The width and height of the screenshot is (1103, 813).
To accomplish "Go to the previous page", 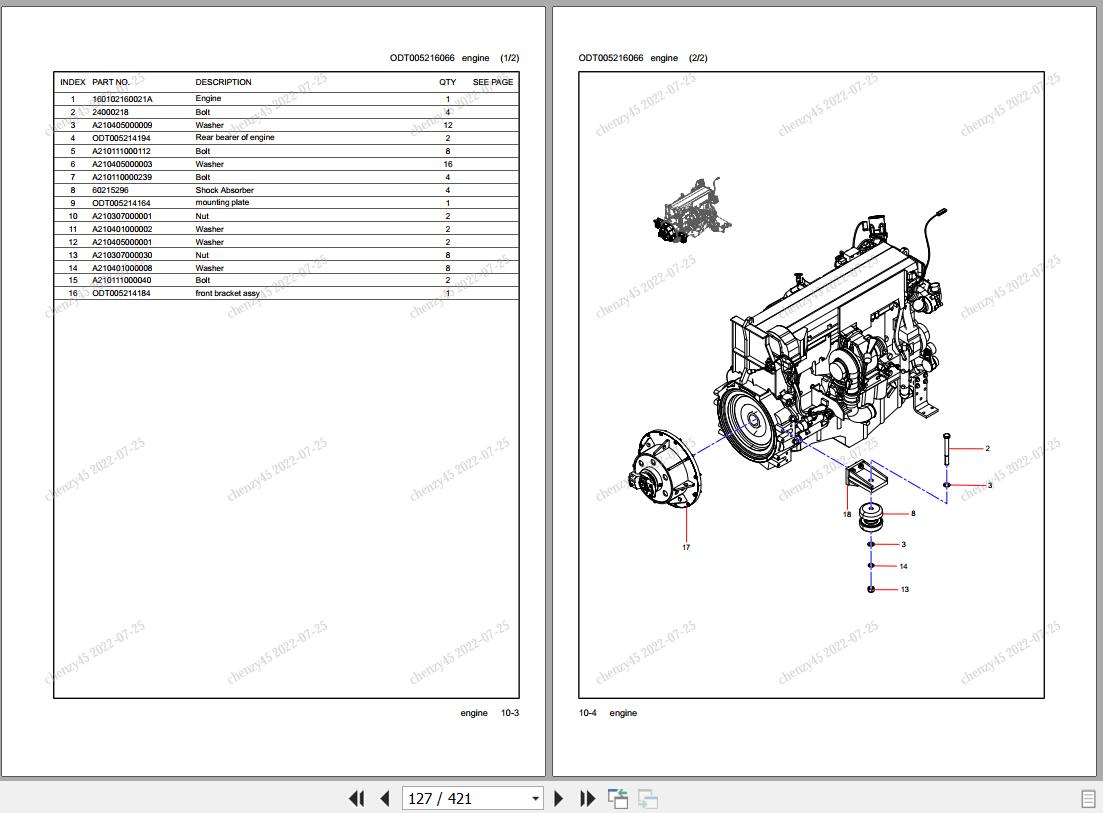I will pos(385,798).
